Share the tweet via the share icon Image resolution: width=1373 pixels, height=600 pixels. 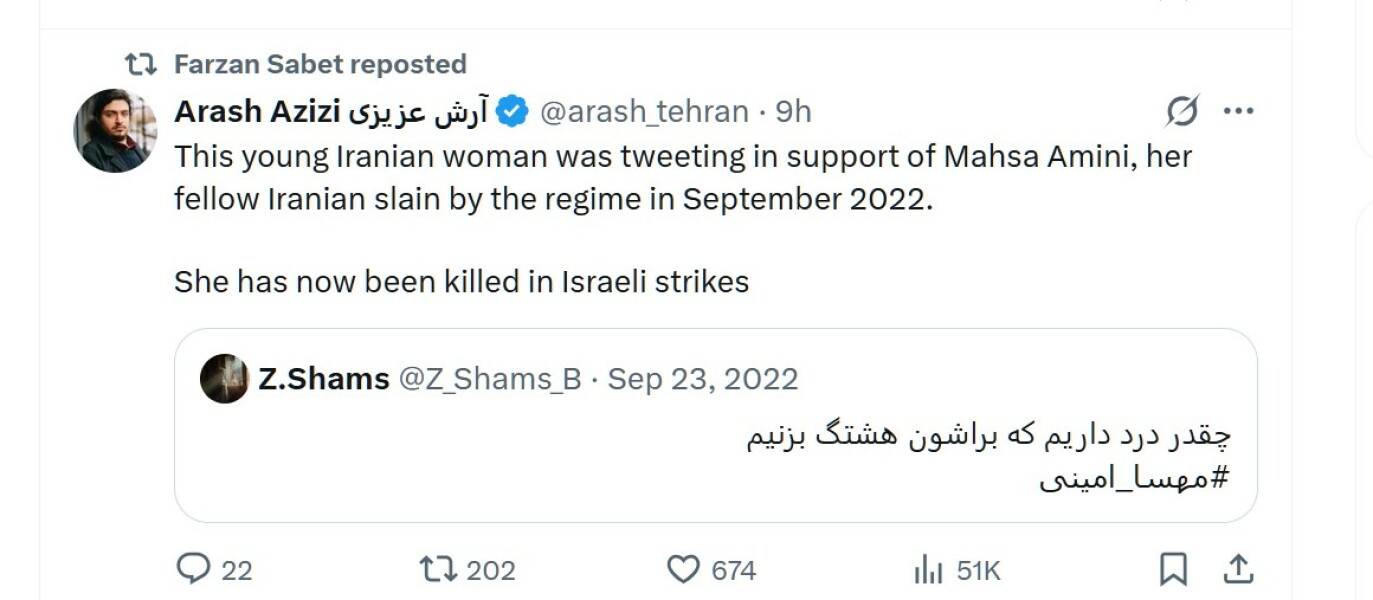coord(1237,571)
